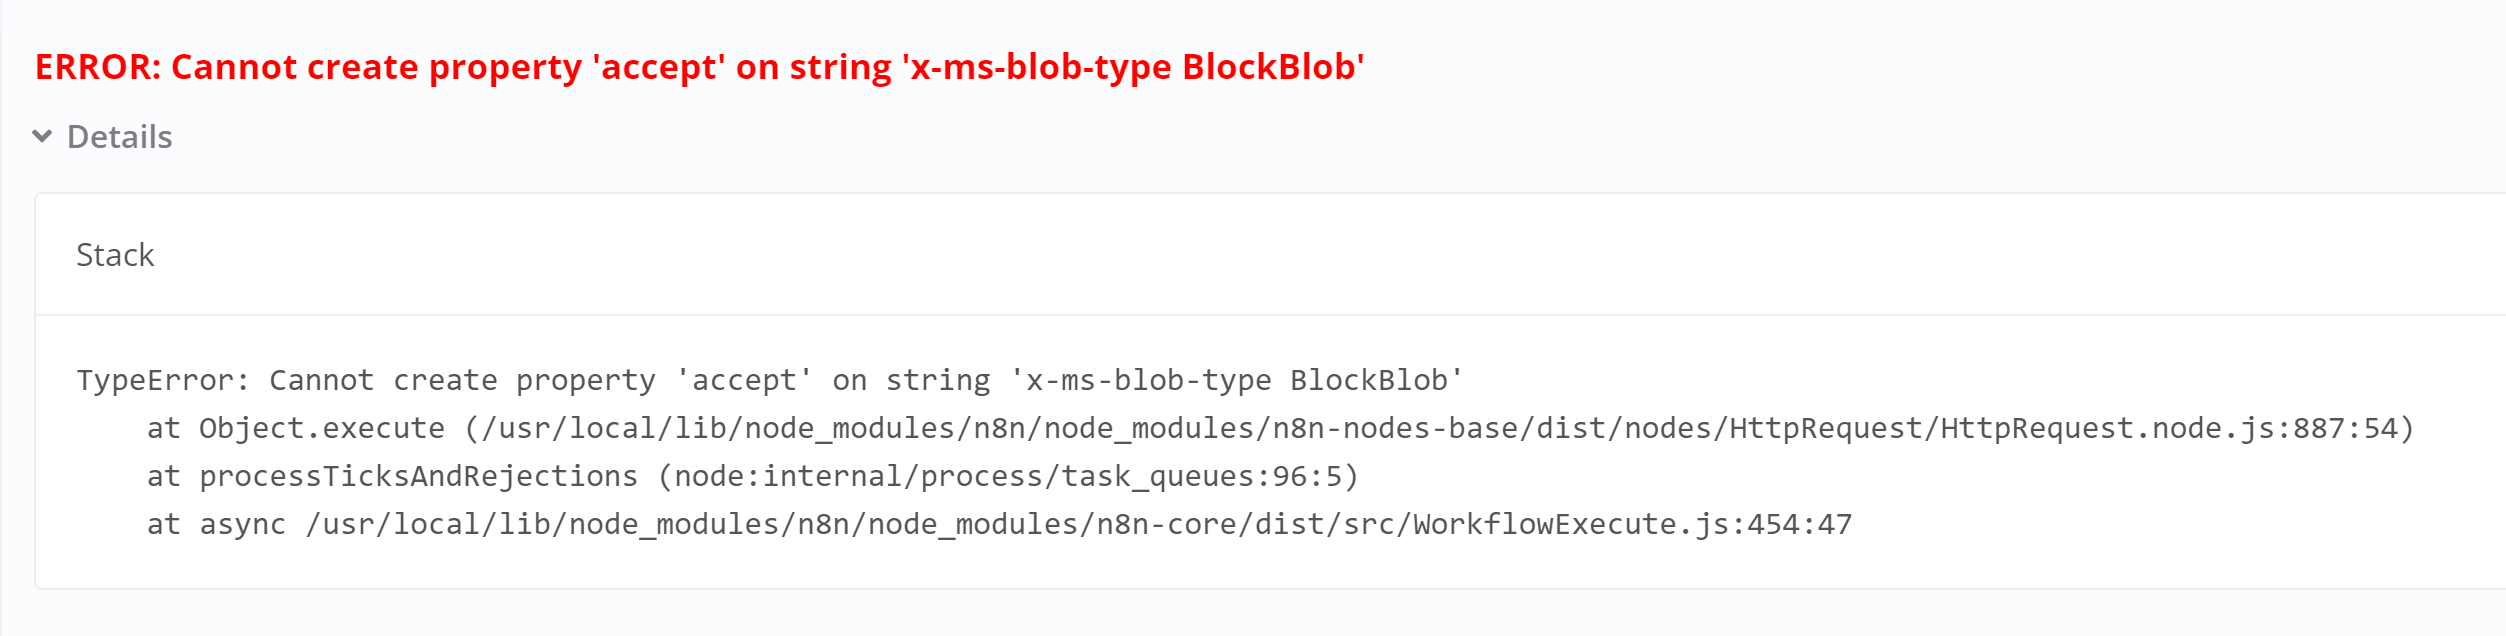The width and height of the screenshot is (2506, 636).
Task: Click the 'processTicksAndRejections' function name
Action: 418,476
